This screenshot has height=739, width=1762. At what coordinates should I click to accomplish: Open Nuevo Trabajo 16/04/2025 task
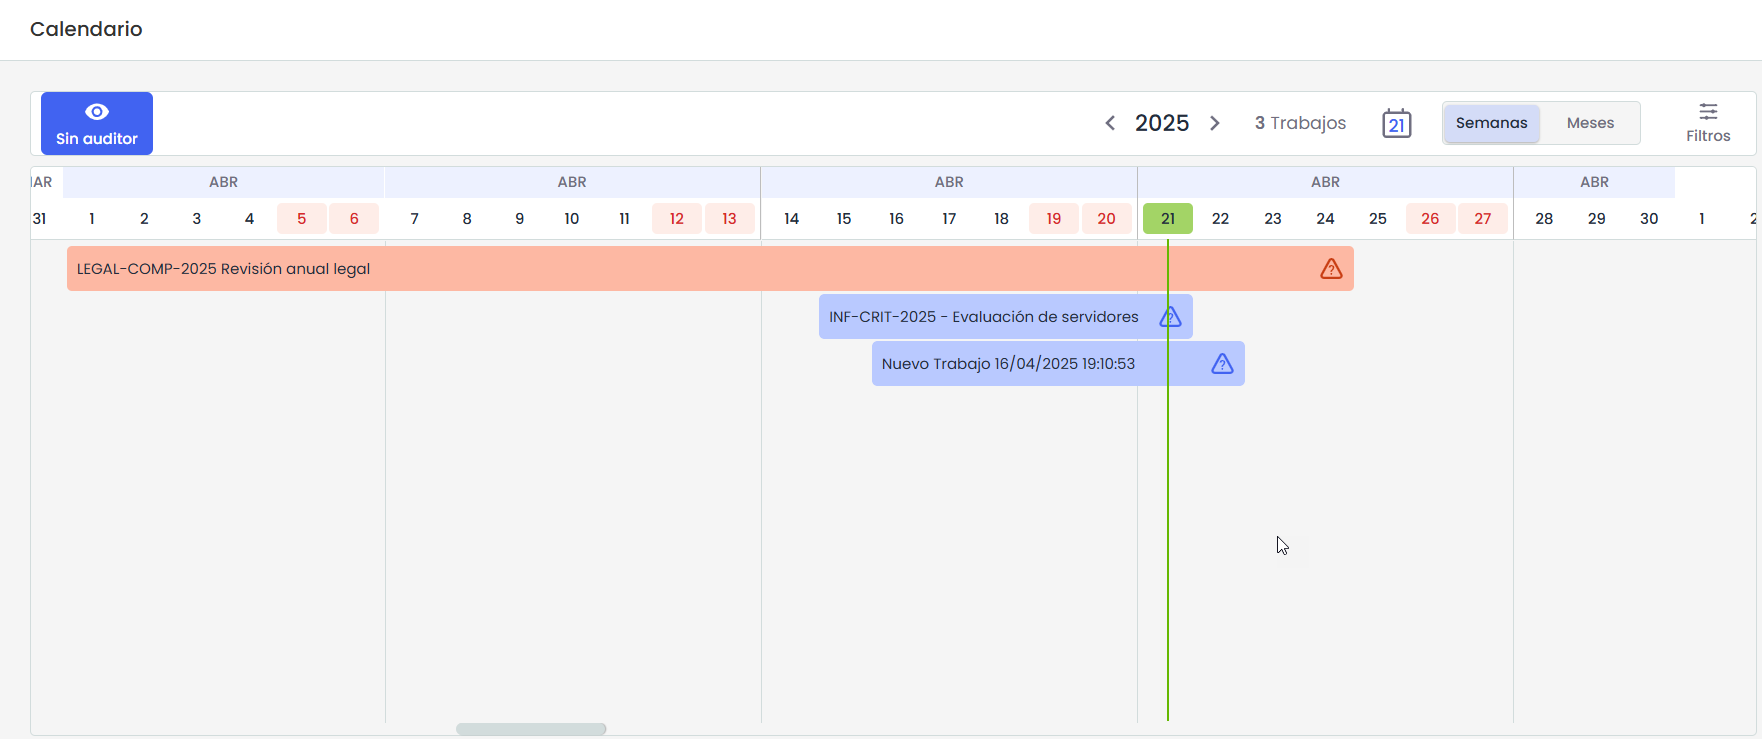click(1008, 364)
